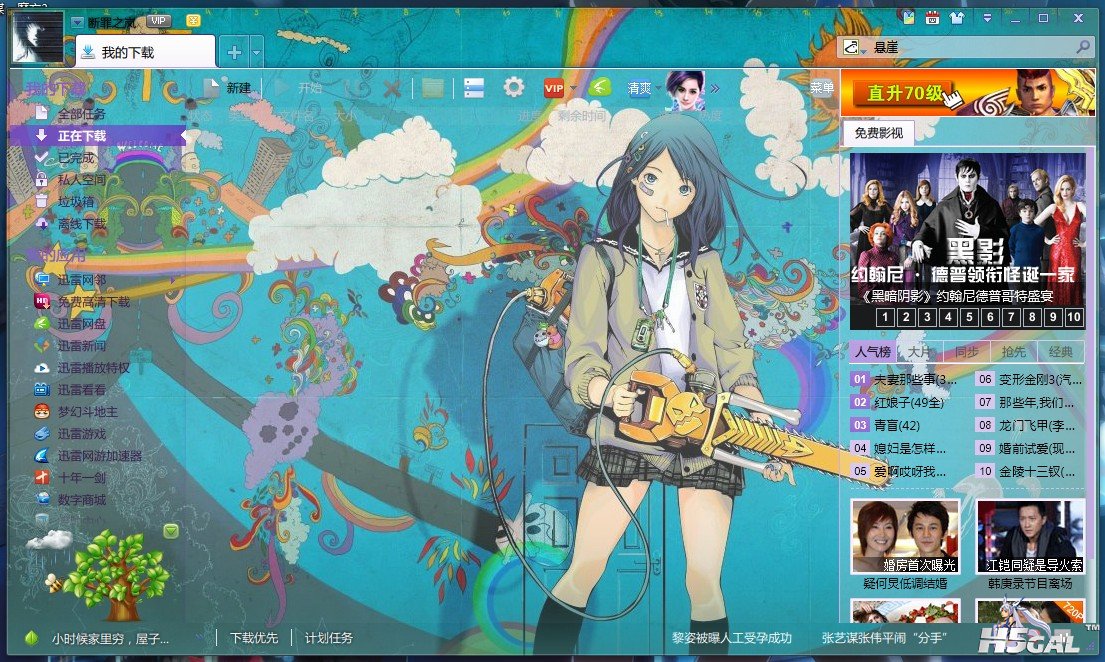The width and height of the screenshot is (1105, 662).
Task: Click the red X delete task icon
Action: [x=392, y=88]
